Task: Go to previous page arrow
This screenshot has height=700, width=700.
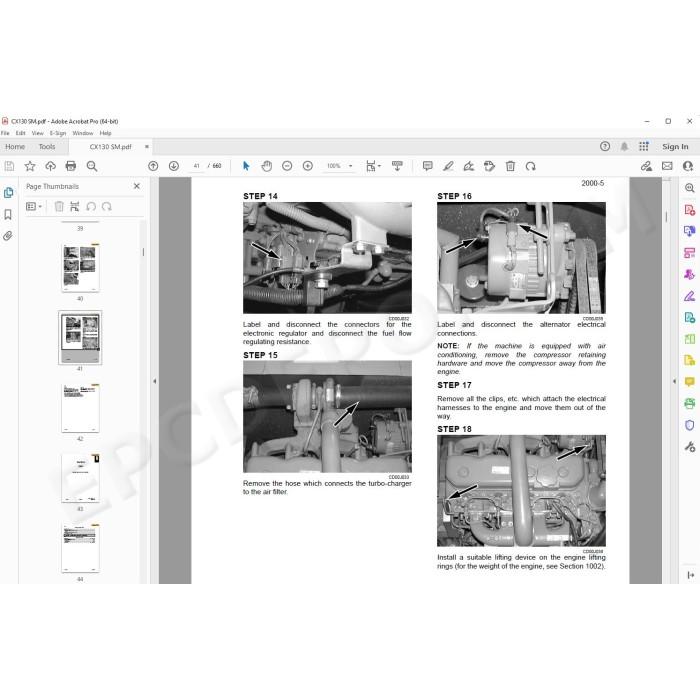Action: 153,166
